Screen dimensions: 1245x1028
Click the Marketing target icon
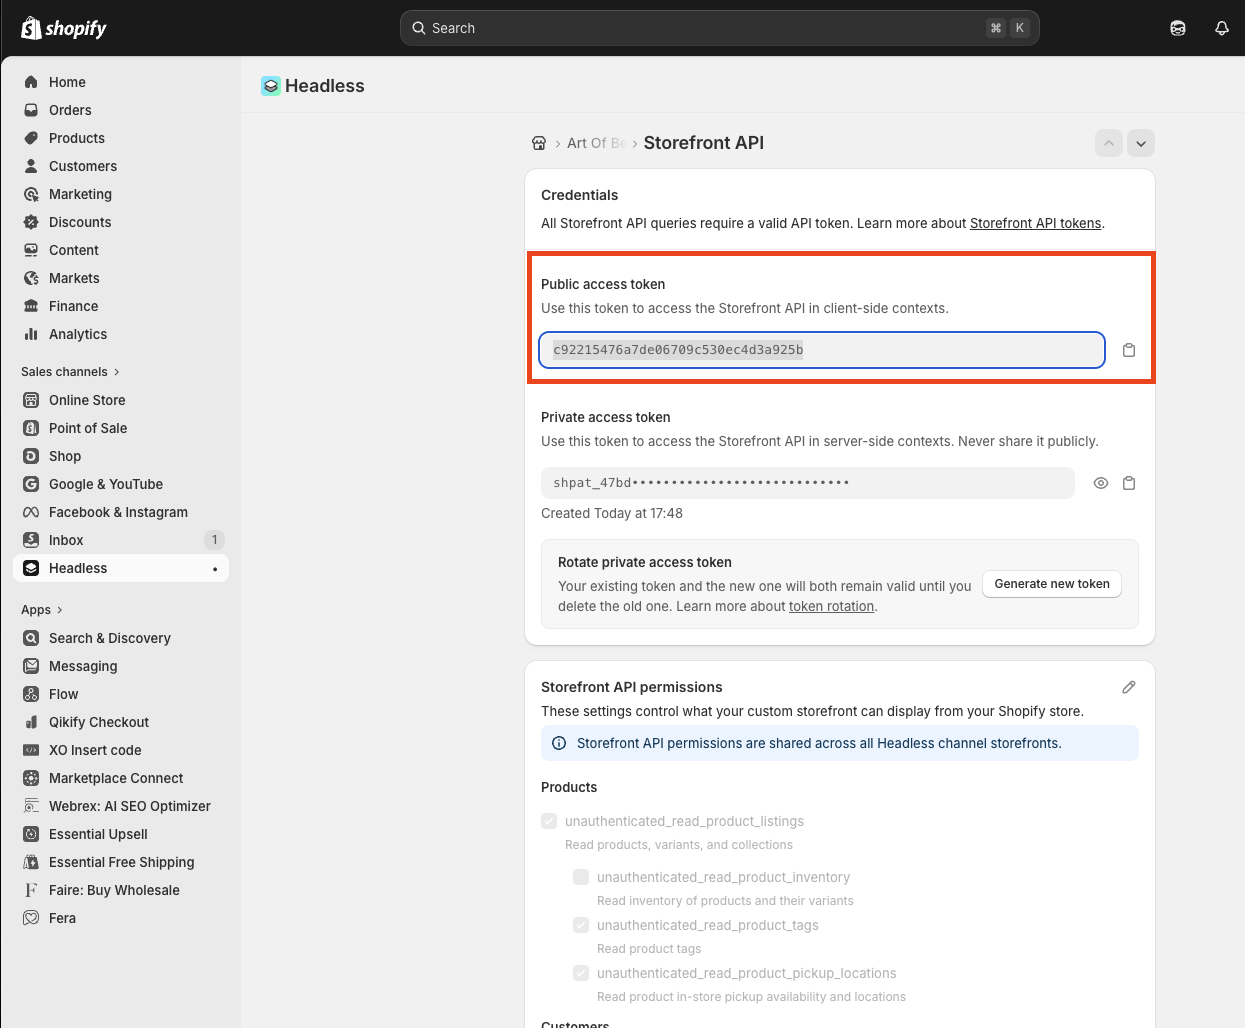[31, 194]
